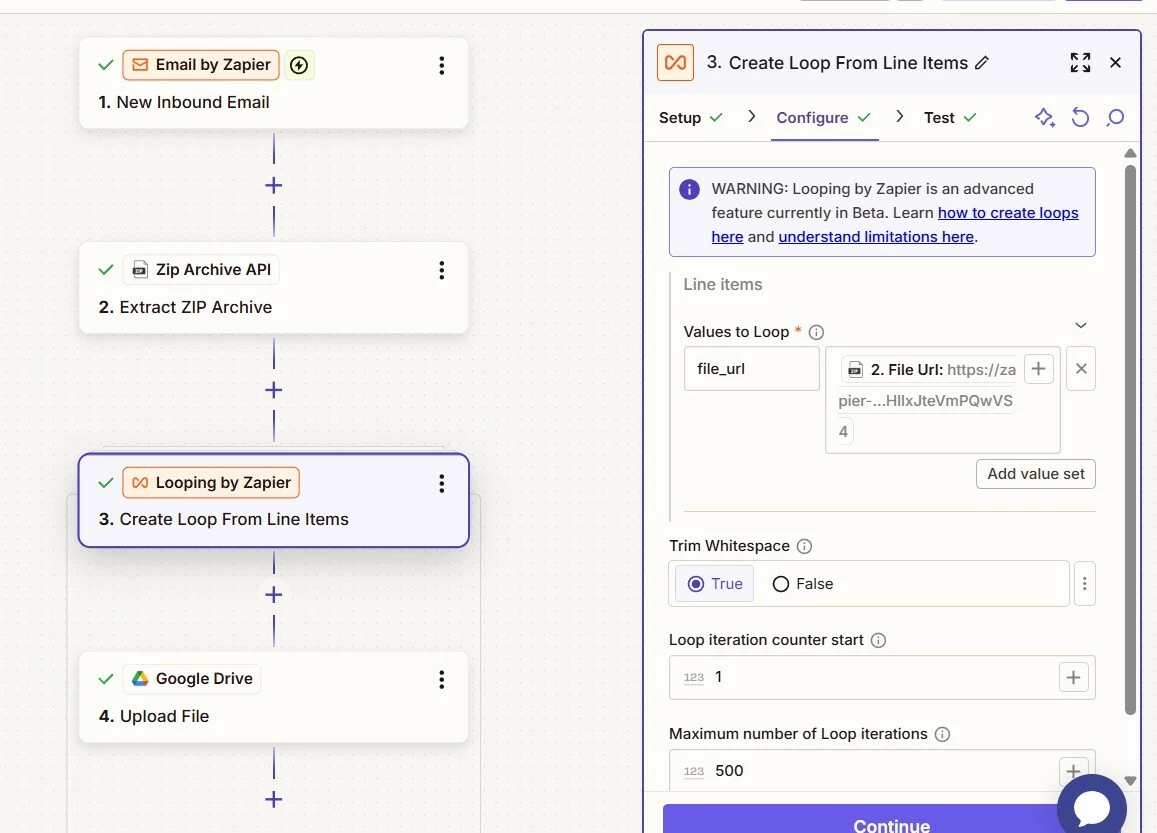Select False for Trim Whitespace
1157x833 pixels.
(x=803, y=584)
